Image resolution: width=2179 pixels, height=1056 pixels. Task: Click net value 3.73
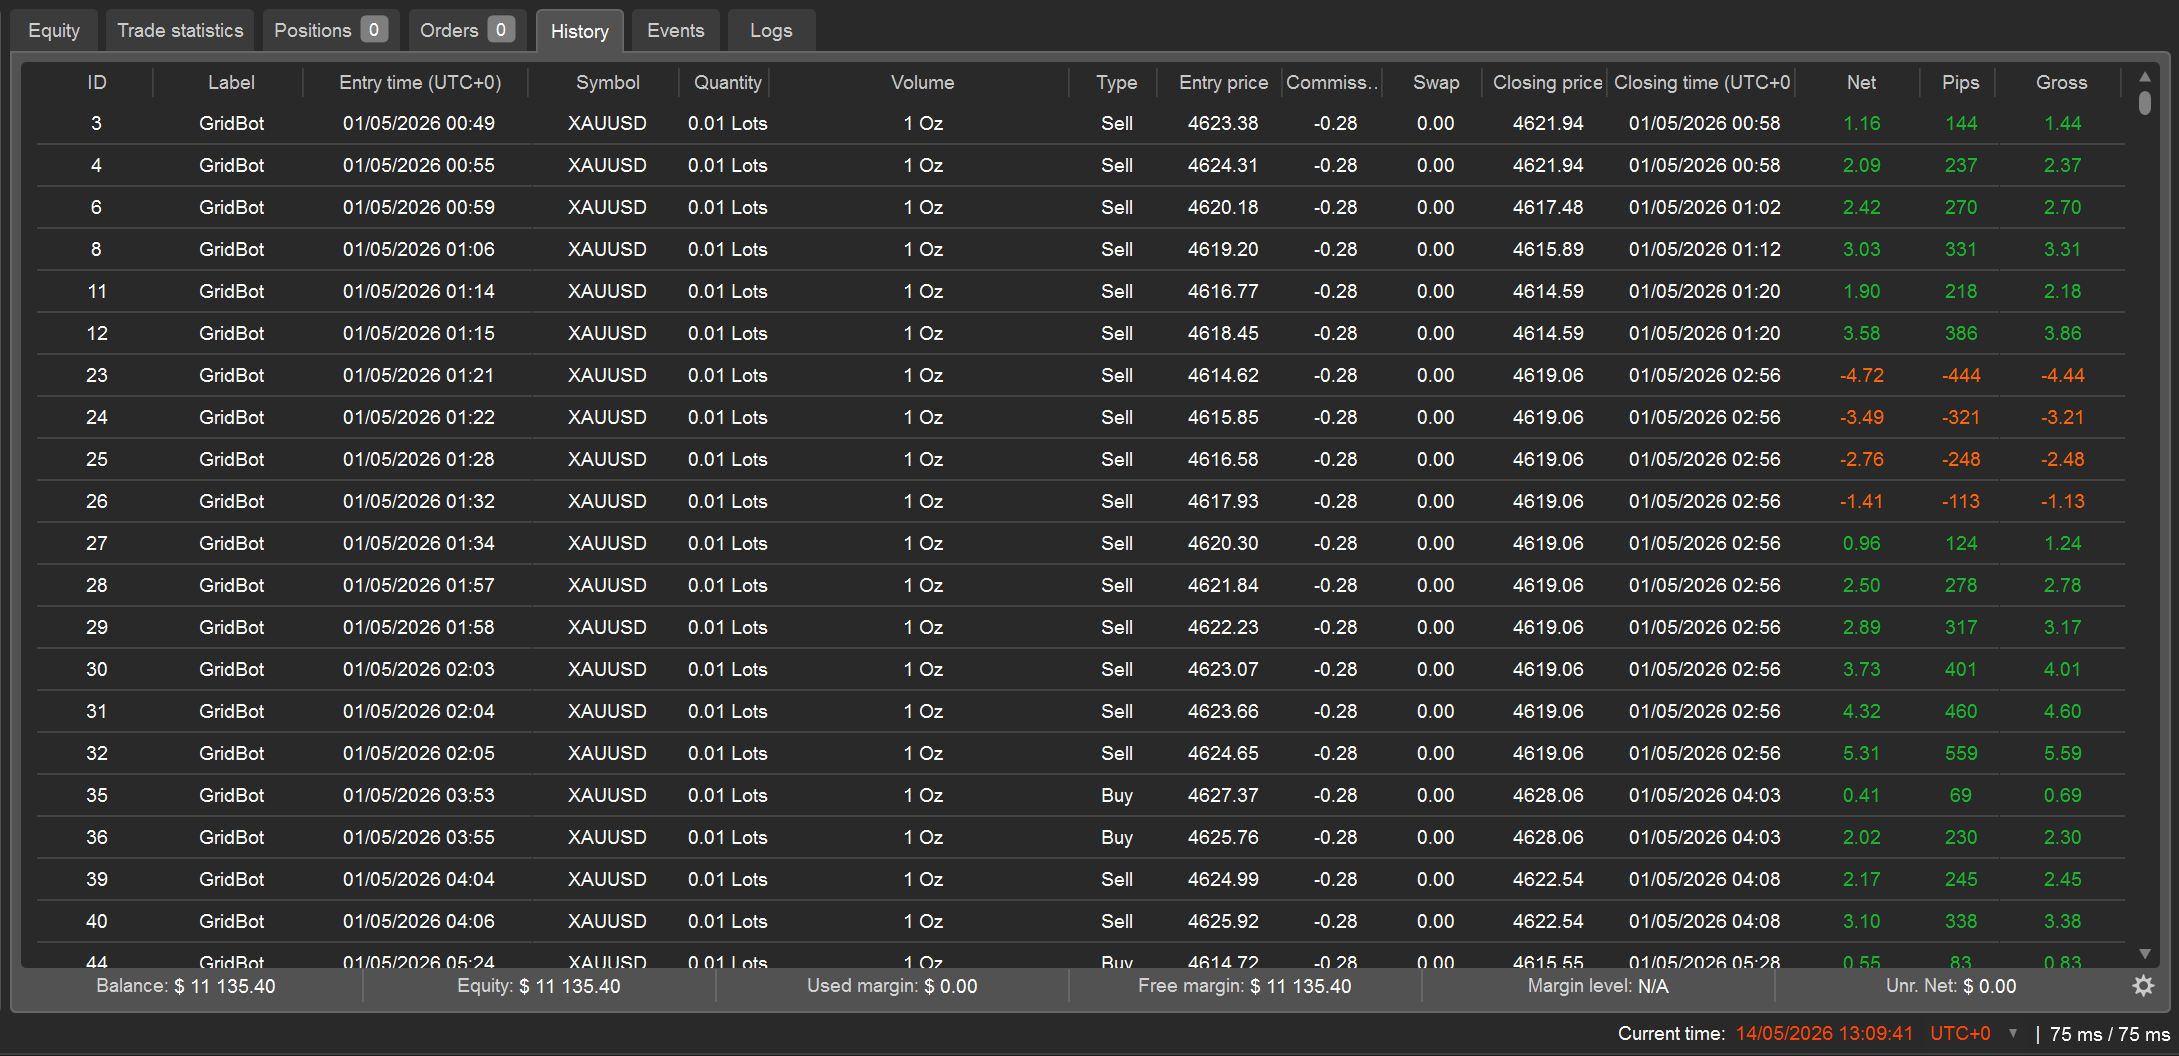click(1862, 670)
